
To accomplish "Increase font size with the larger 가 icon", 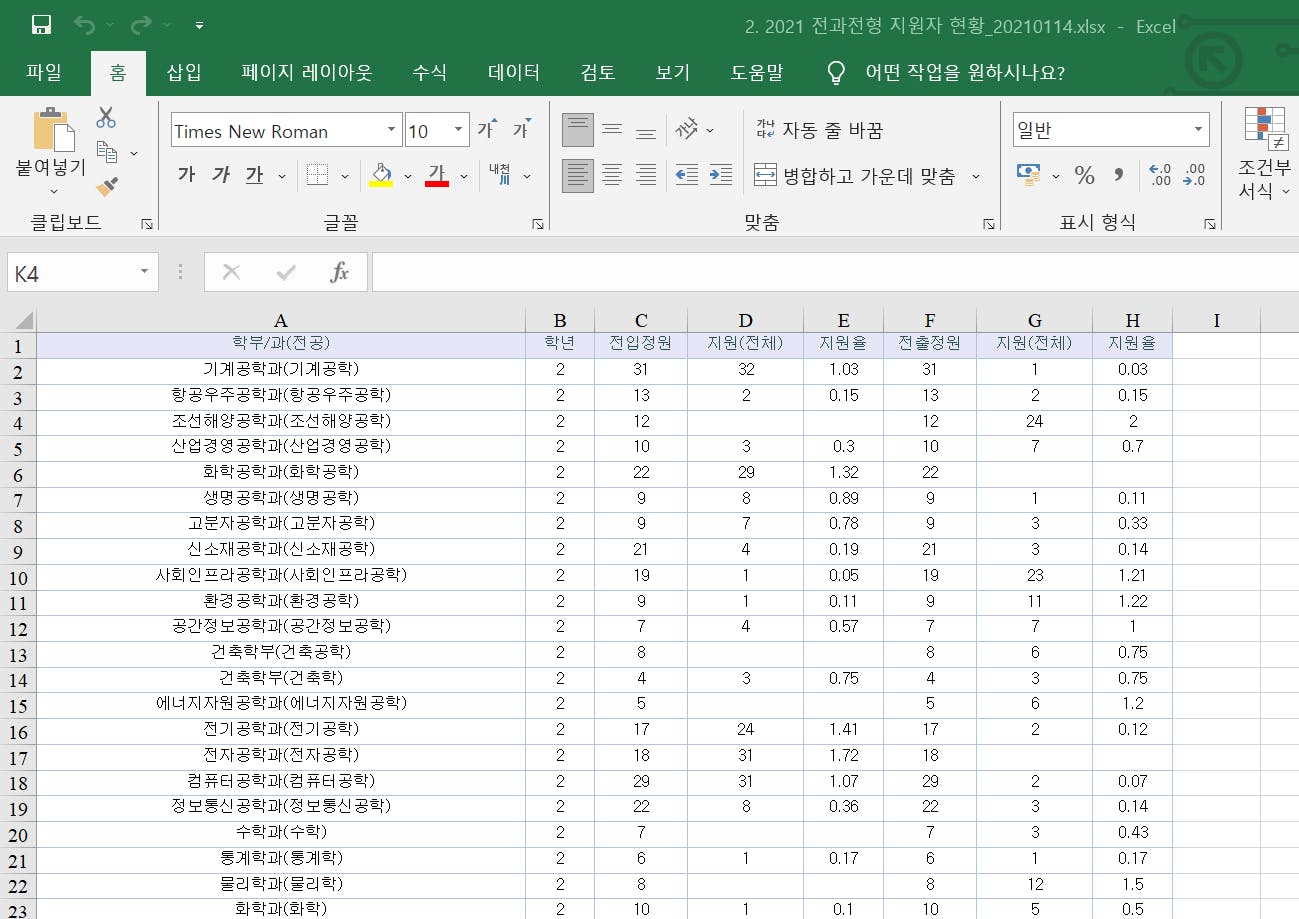I will pos(487,129).
